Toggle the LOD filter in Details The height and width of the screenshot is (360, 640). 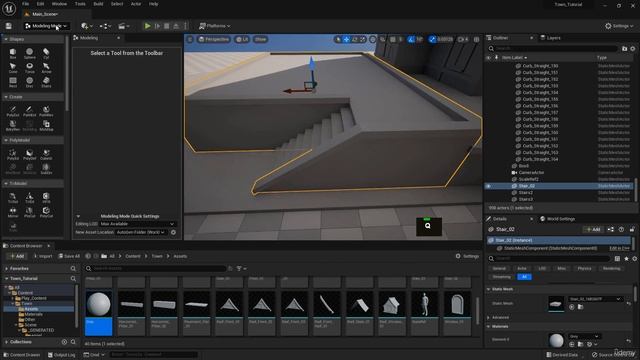pos(542,269)
